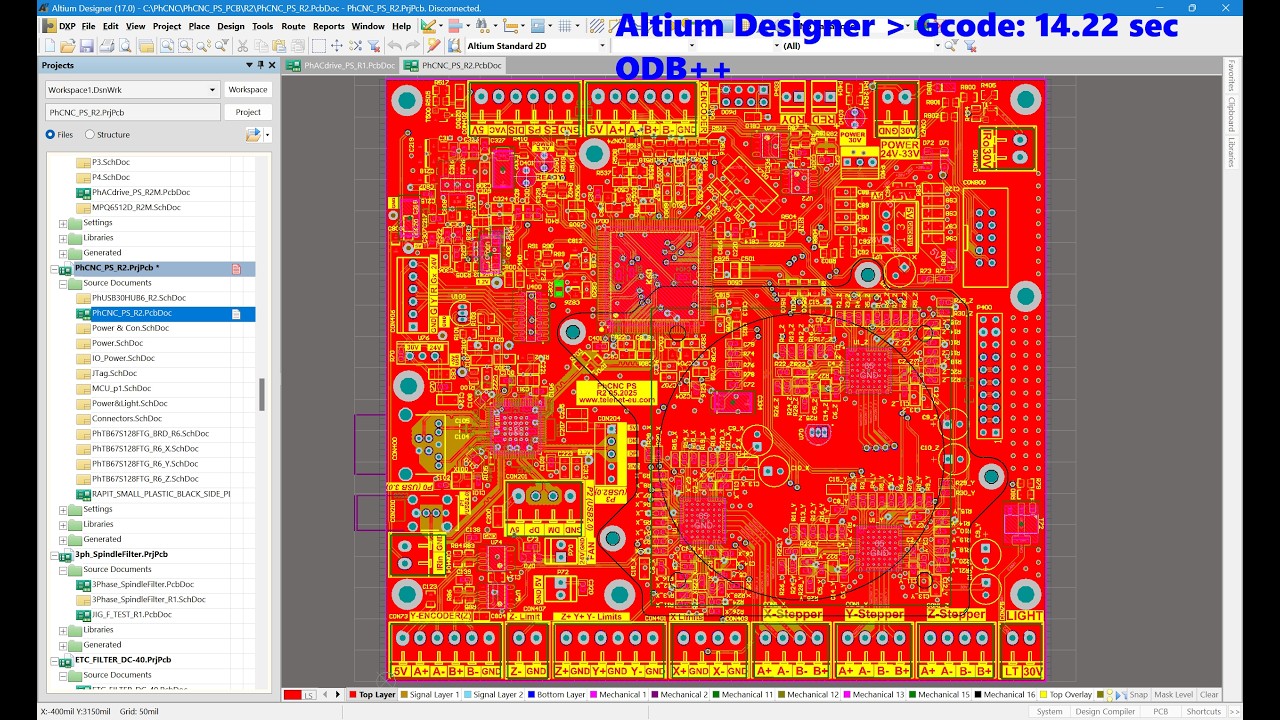Click the Undo arrow icon
Screen dimensions: 1280x720
click(x=394, y=46)
